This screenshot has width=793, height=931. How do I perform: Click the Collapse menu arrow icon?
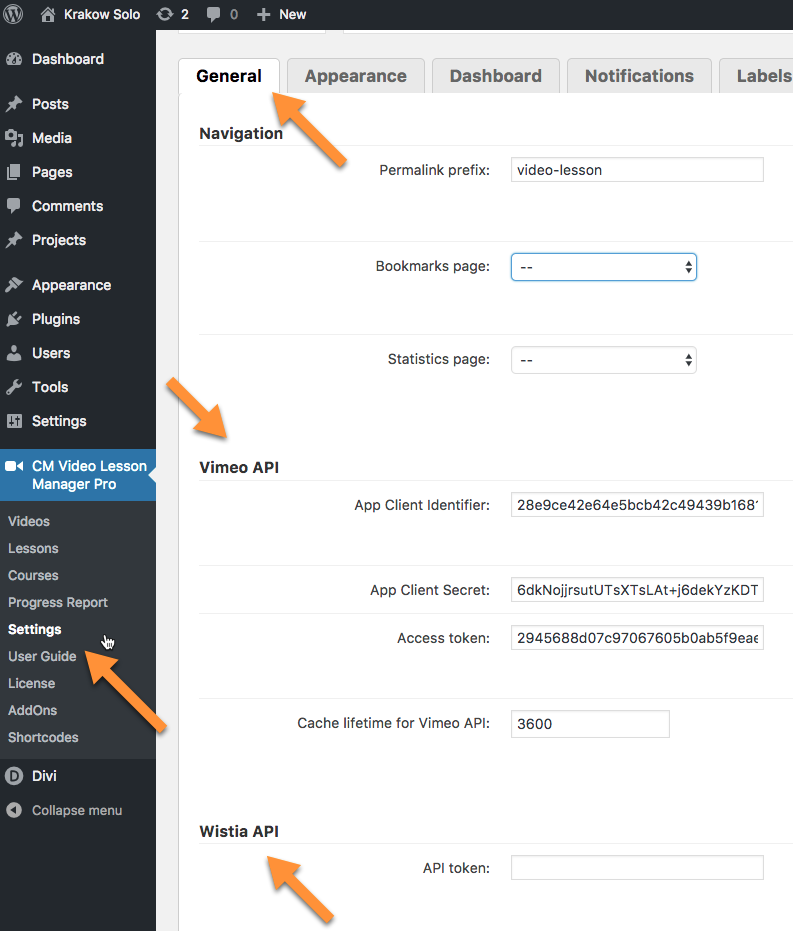tap(14, 810)
